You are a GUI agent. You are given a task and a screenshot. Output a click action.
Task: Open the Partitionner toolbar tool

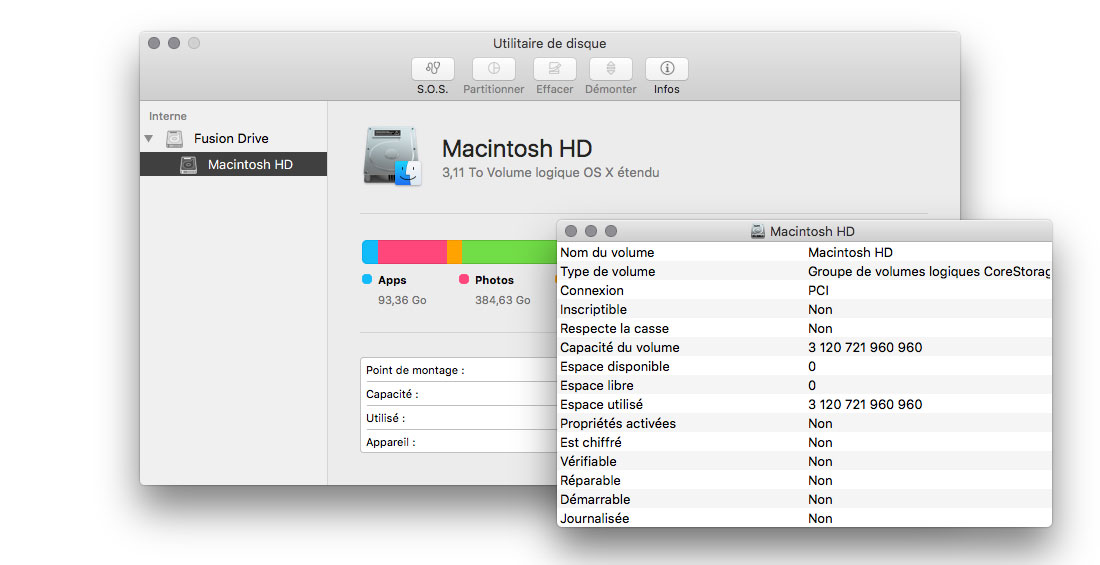pyautogui.click(x=493, y=69)
